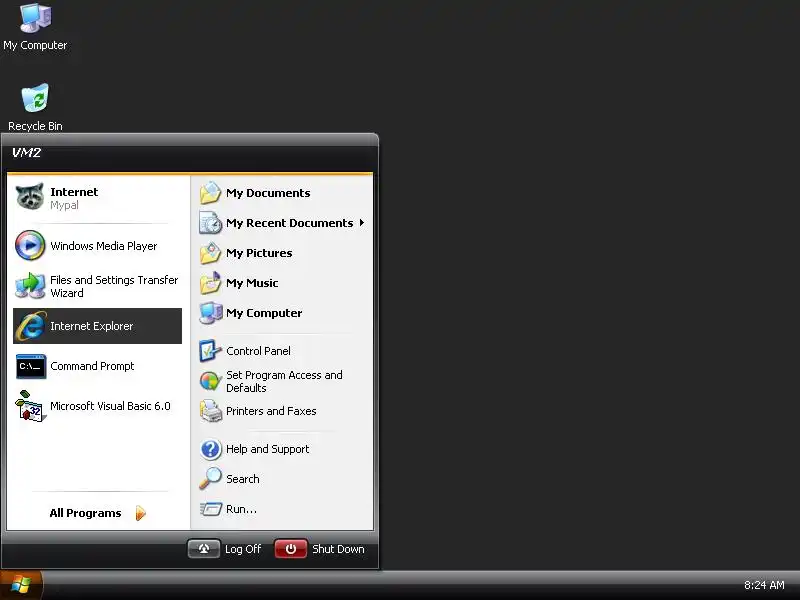Click the My Computer desktop label
This screenshot has height=600, width=800.
(35, 45)
